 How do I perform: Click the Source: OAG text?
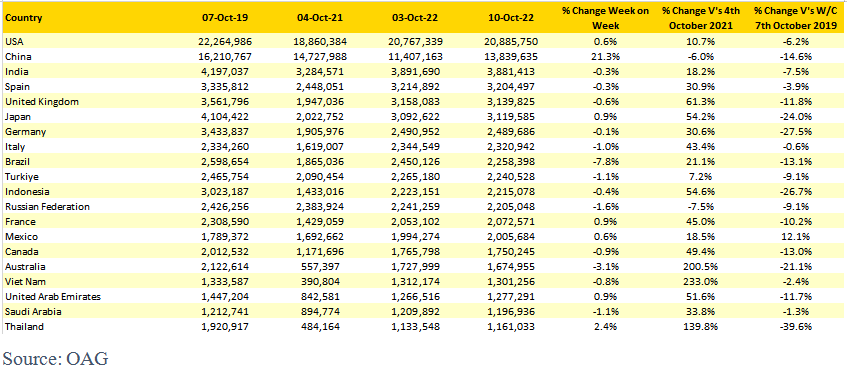pos(56,358)
